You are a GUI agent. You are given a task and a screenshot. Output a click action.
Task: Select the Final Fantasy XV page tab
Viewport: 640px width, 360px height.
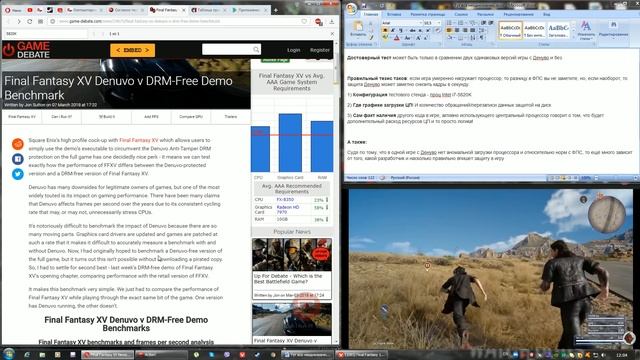tap(22, 117)
